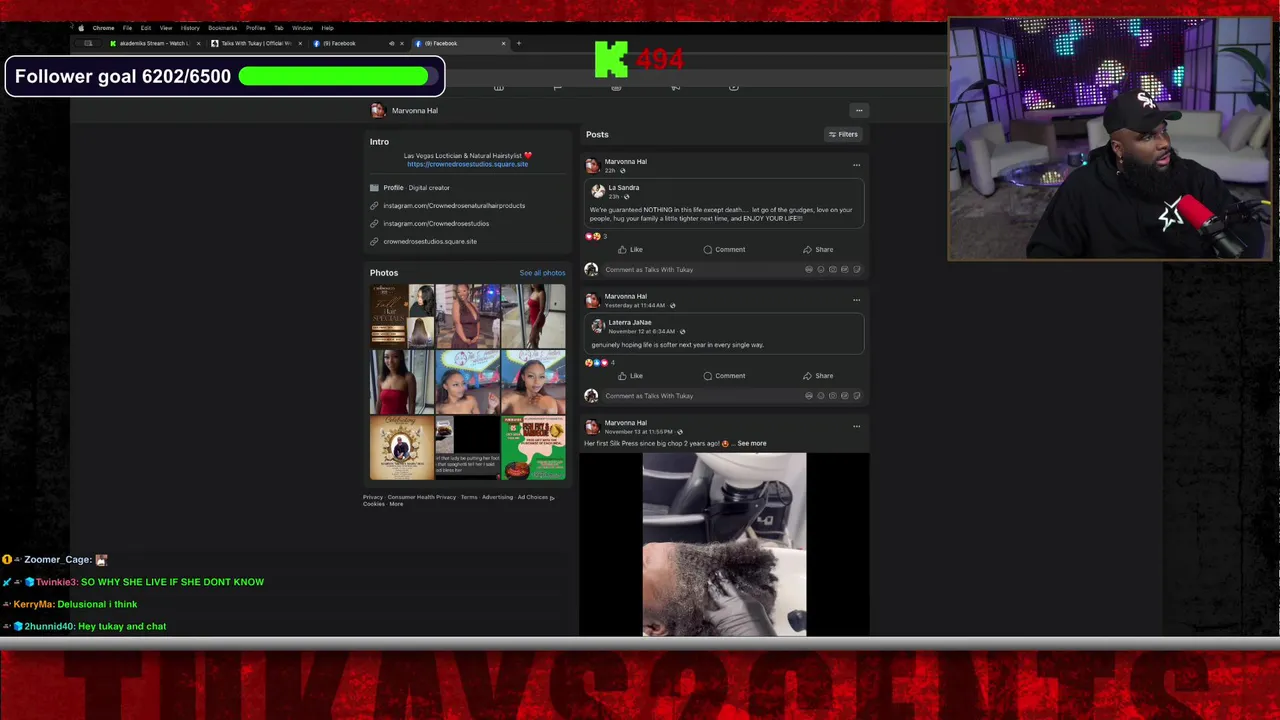Attach photo icon in first comment box
The height and width of the screenshot is (720, 1280).
(x=833, y=269)
